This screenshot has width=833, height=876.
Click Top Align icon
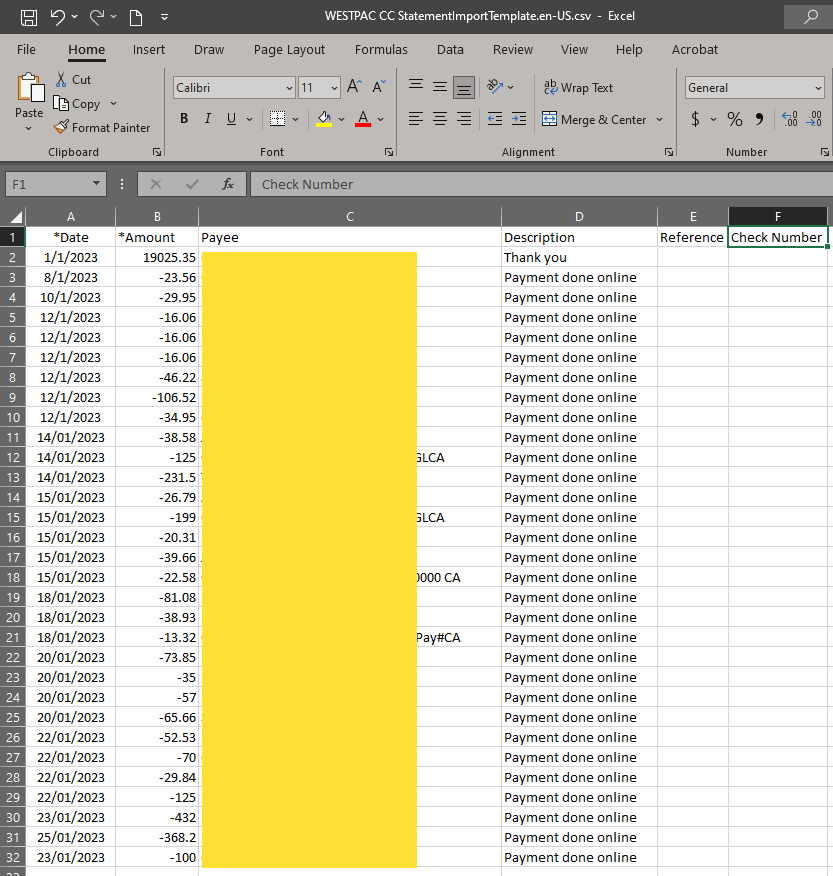pyautogui.click(x=416, y=85)
